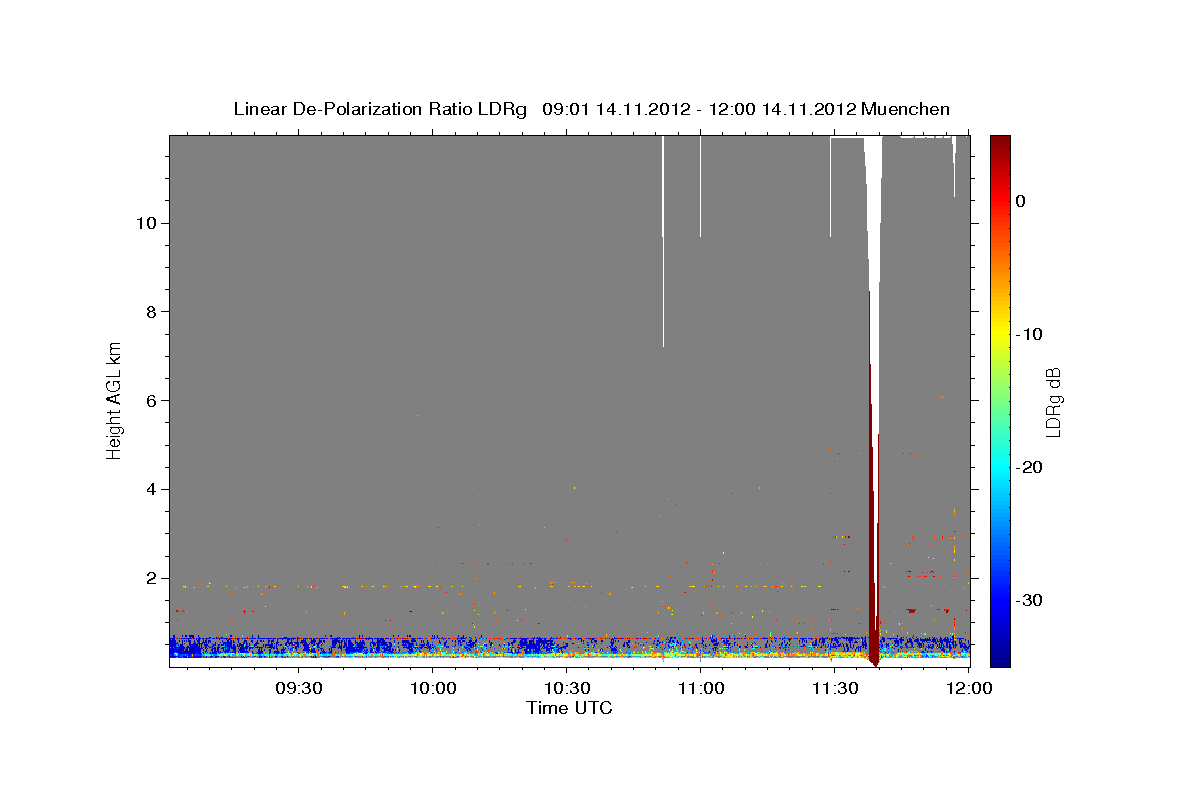Click the '12:00' time axis label
1200x800 pixels.
tap(968, 689)
